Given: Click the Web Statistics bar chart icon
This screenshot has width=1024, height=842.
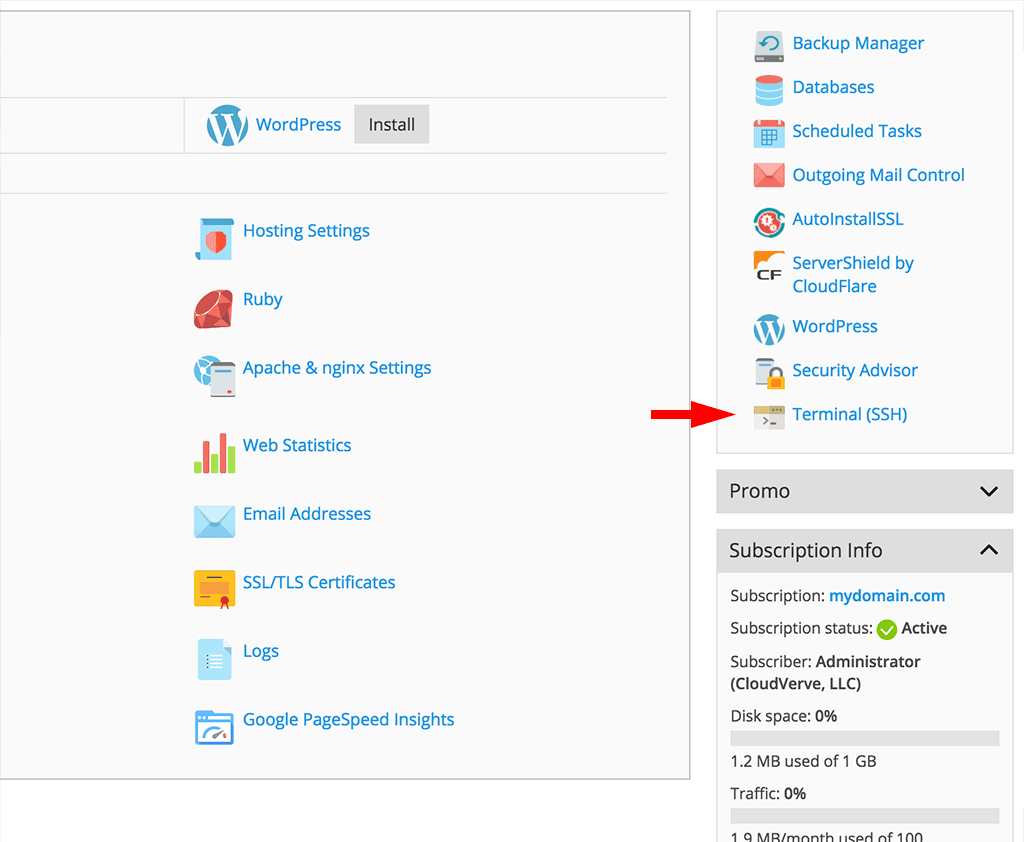Looking at the screenshot, I should pos(214,453).
